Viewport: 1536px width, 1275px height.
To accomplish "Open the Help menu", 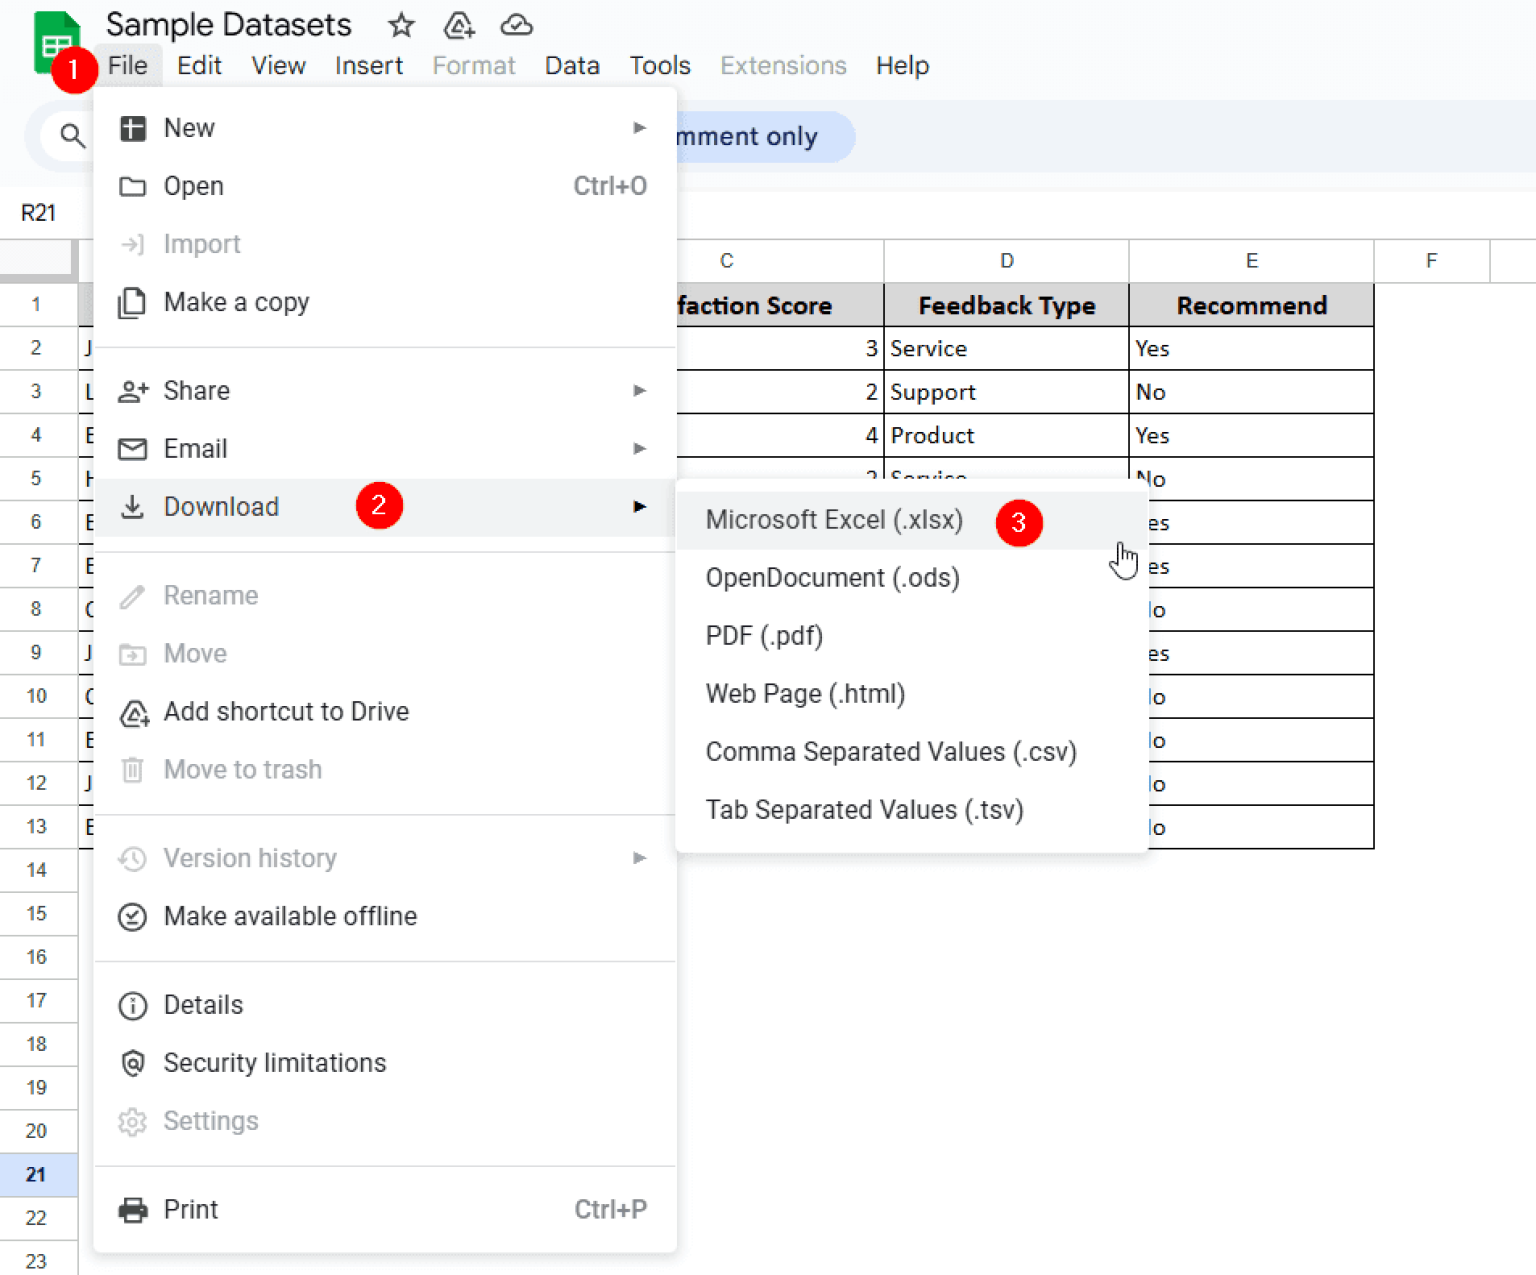I will pos(902,65).
